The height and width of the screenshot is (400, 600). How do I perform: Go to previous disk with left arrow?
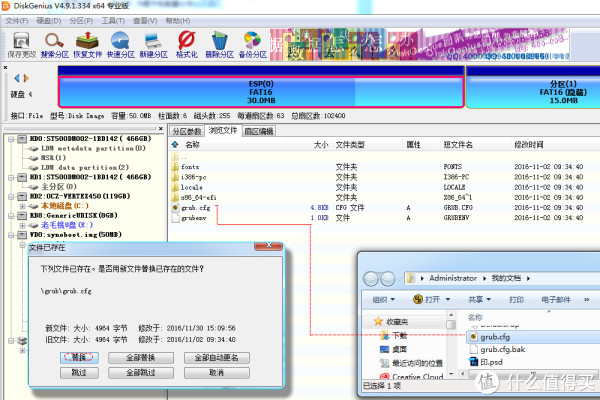(17, 78)
